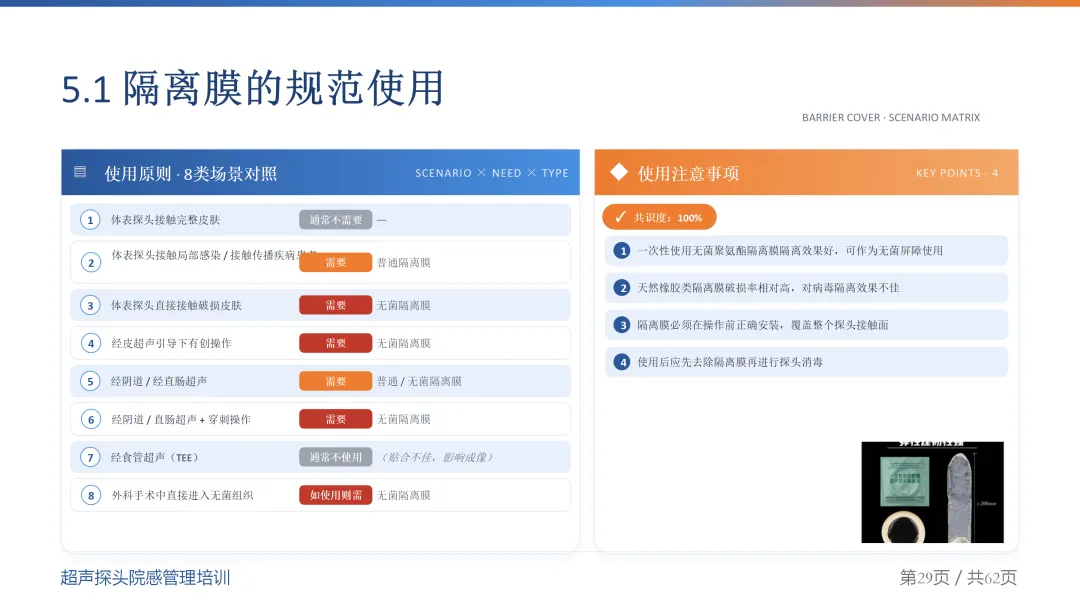
Task: Select circled number 6 for 穿刺操作 row
Action: [90, 419]
